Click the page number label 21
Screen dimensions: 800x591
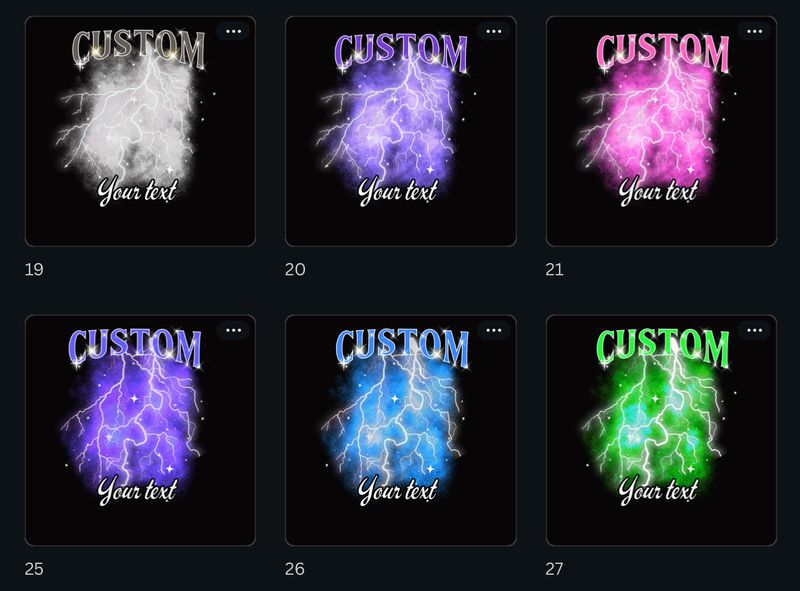point(555,269)
